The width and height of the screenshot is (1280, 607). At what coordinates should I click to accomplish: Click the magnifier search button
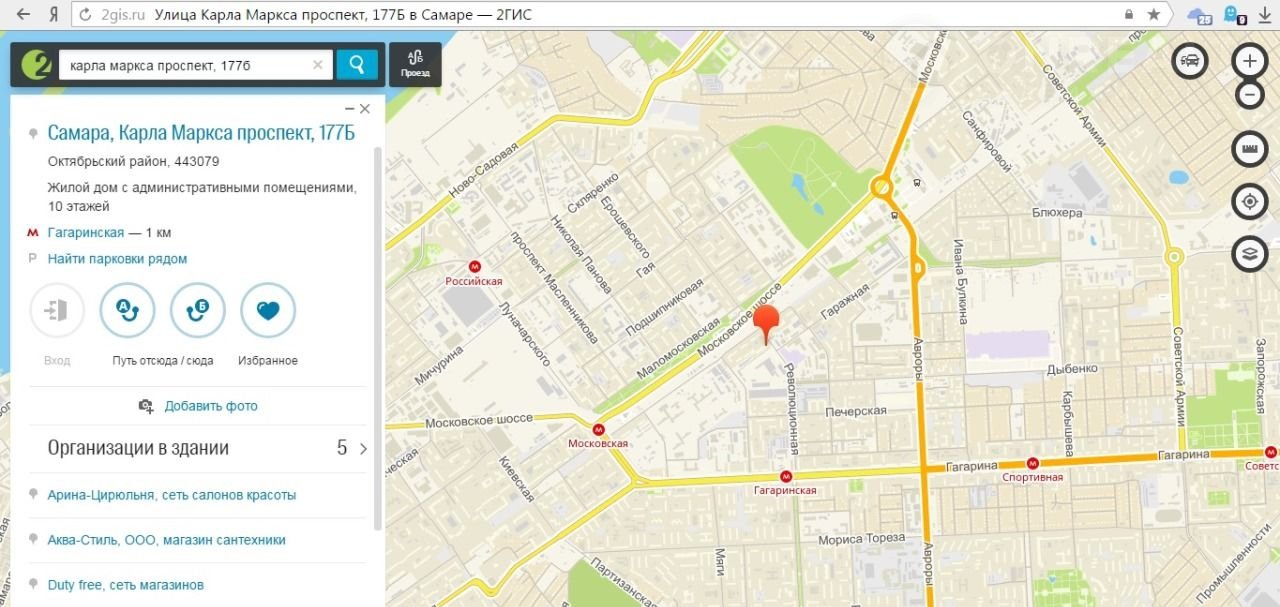click(x=356, y=65)
